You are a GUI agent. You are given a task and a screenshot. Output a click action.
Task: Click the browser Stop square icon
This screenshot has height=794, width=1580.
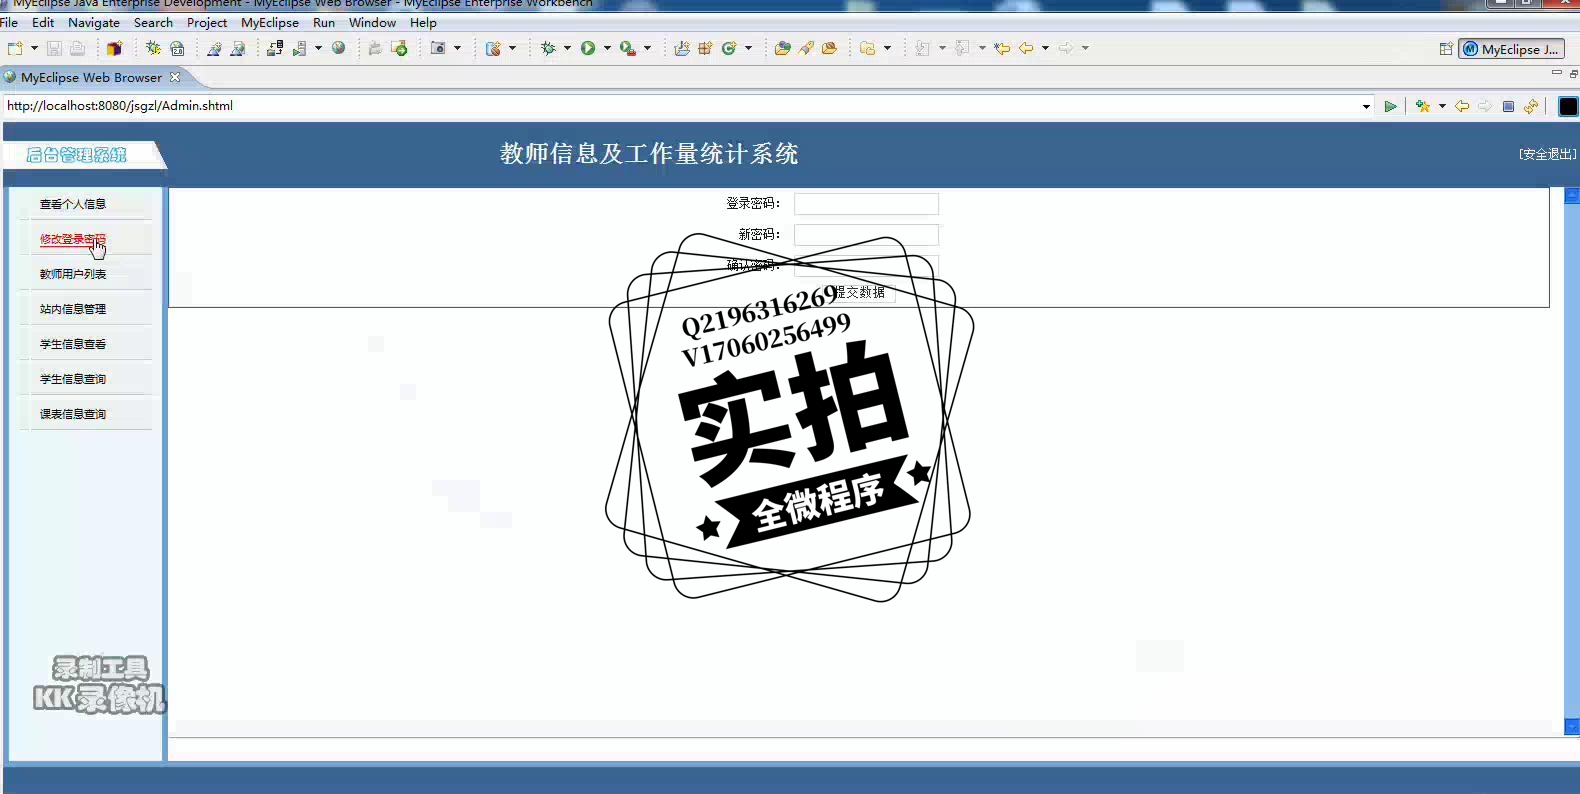pyautogui.click(x=1508, y=106)
